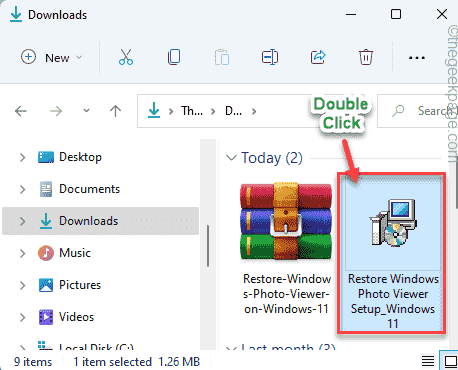Click the 'New' plus circle icon
Image resolution: width=458 pixels, height=370 pixels.
28,57
